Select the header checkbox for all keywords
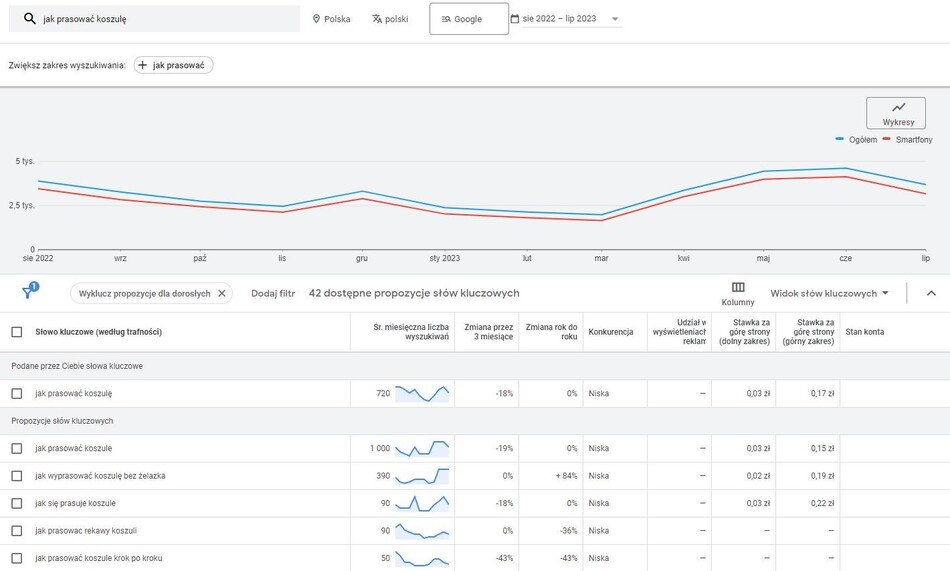The image size is (950, 571). (17, 332)
